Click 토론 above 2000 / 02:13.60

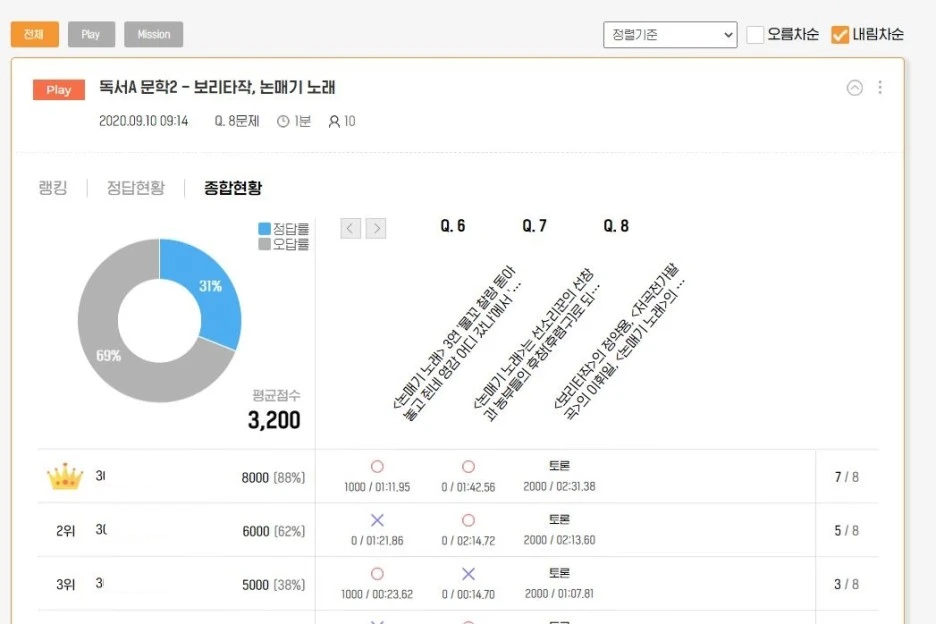point(559,520)
